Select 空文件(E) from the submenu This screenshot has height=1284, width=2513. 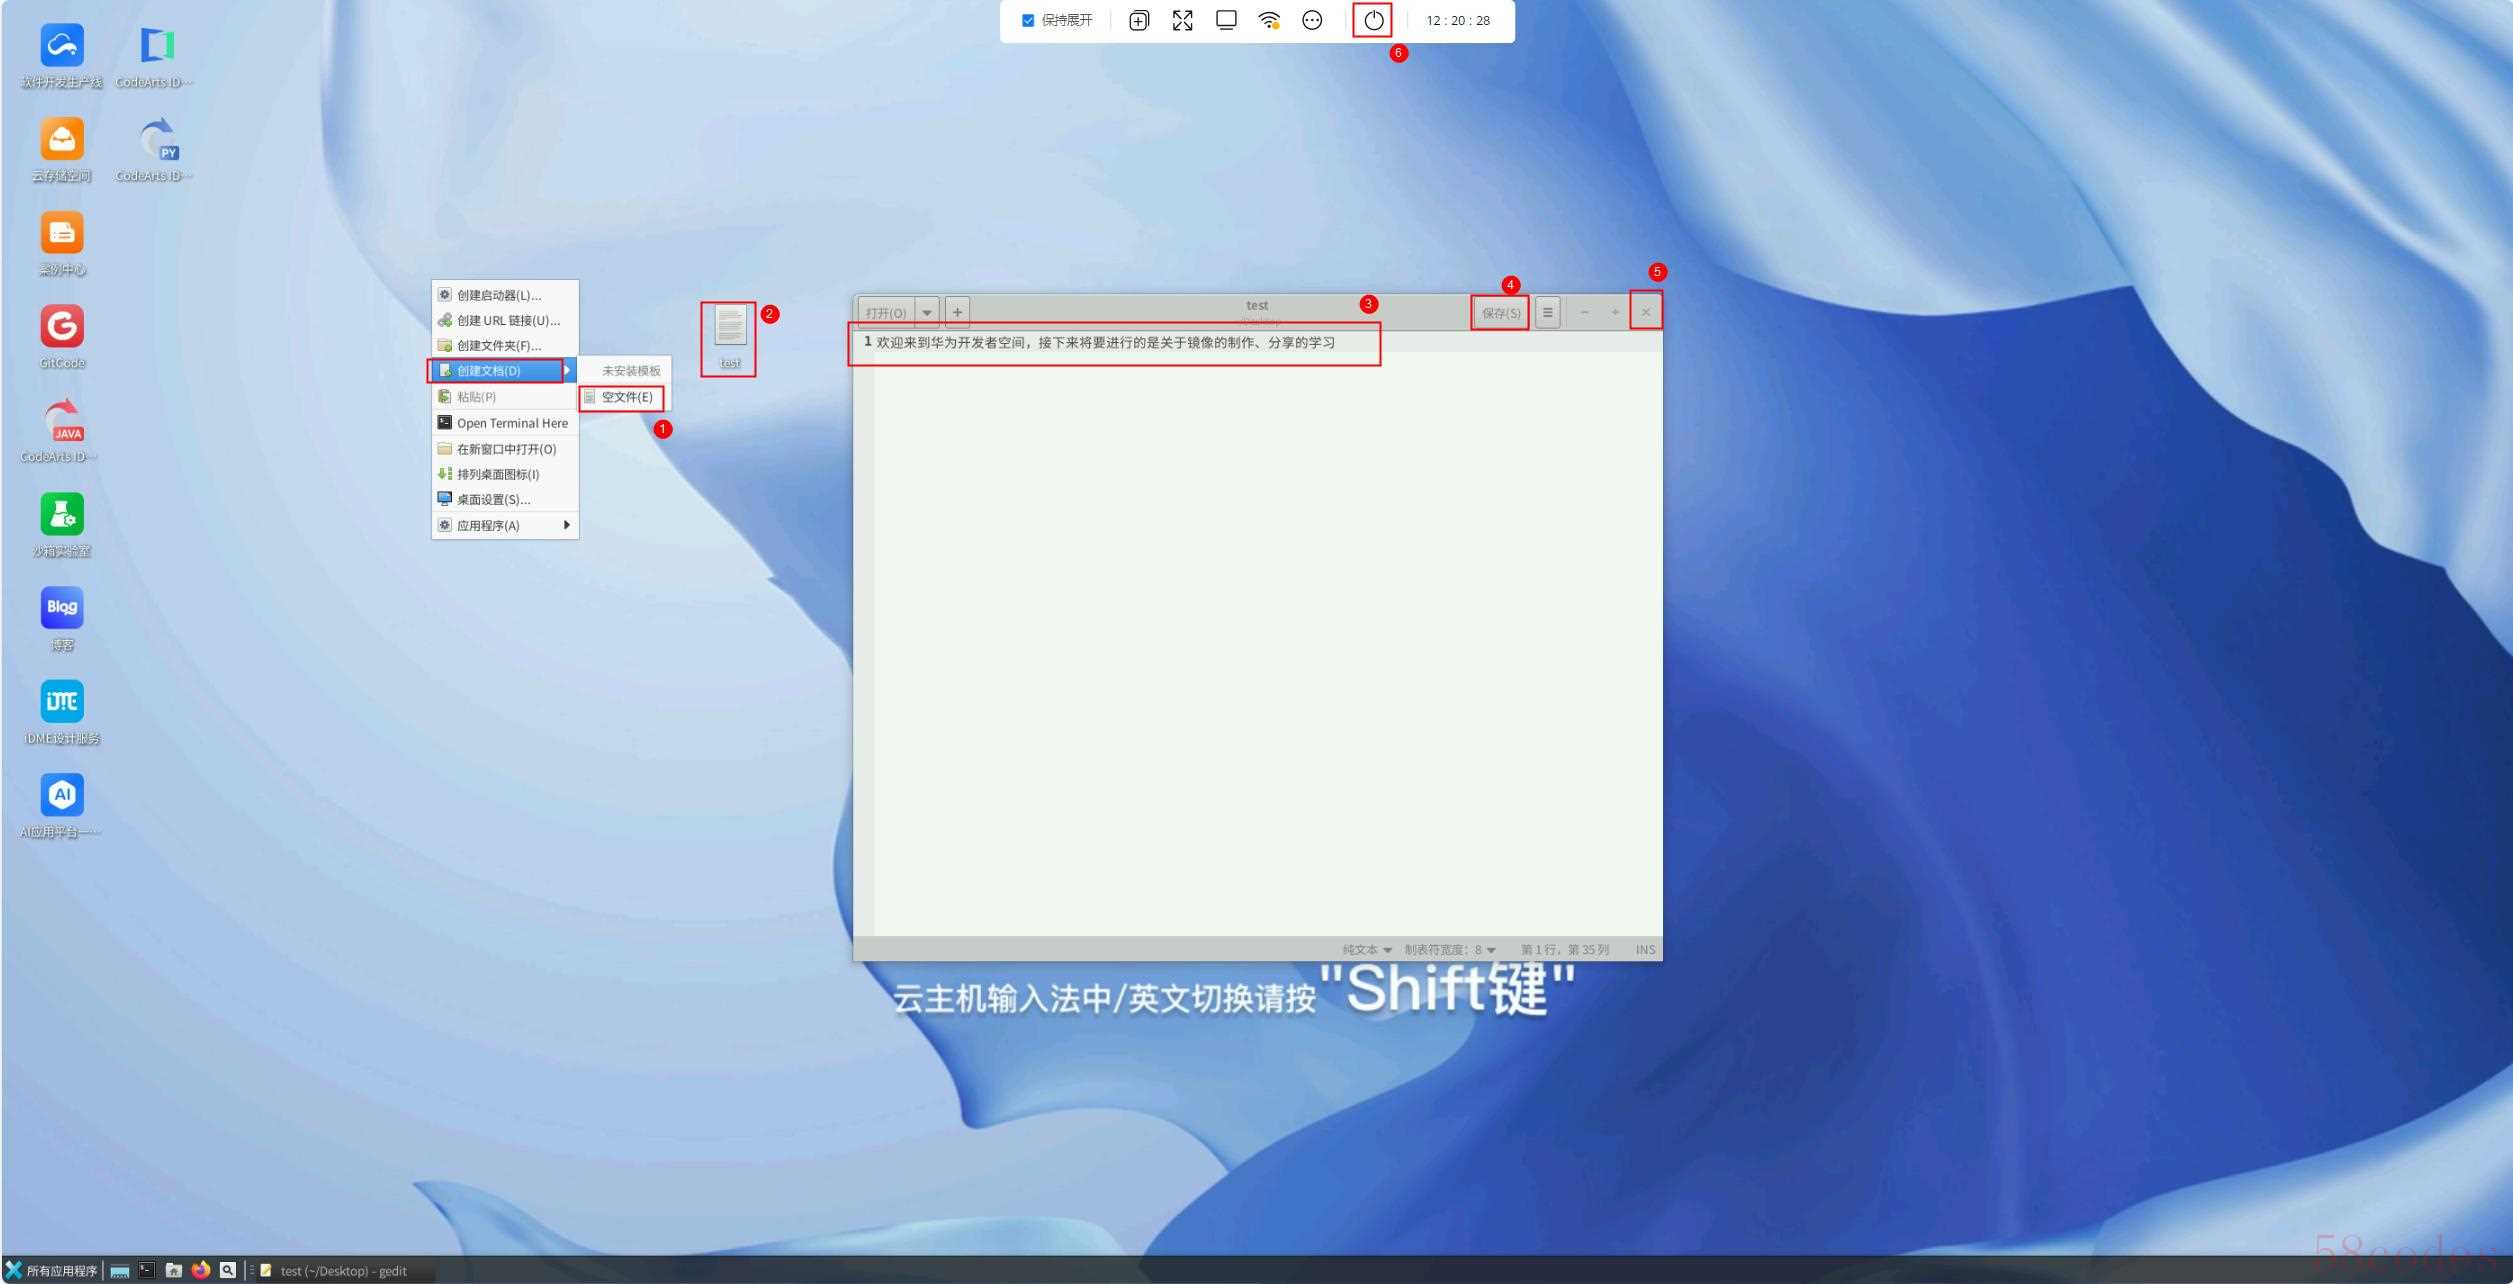pos(625,397)
